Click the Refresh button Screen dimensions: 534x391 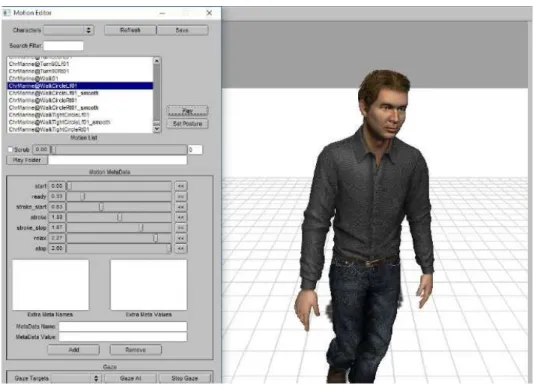tap(130, 30)
